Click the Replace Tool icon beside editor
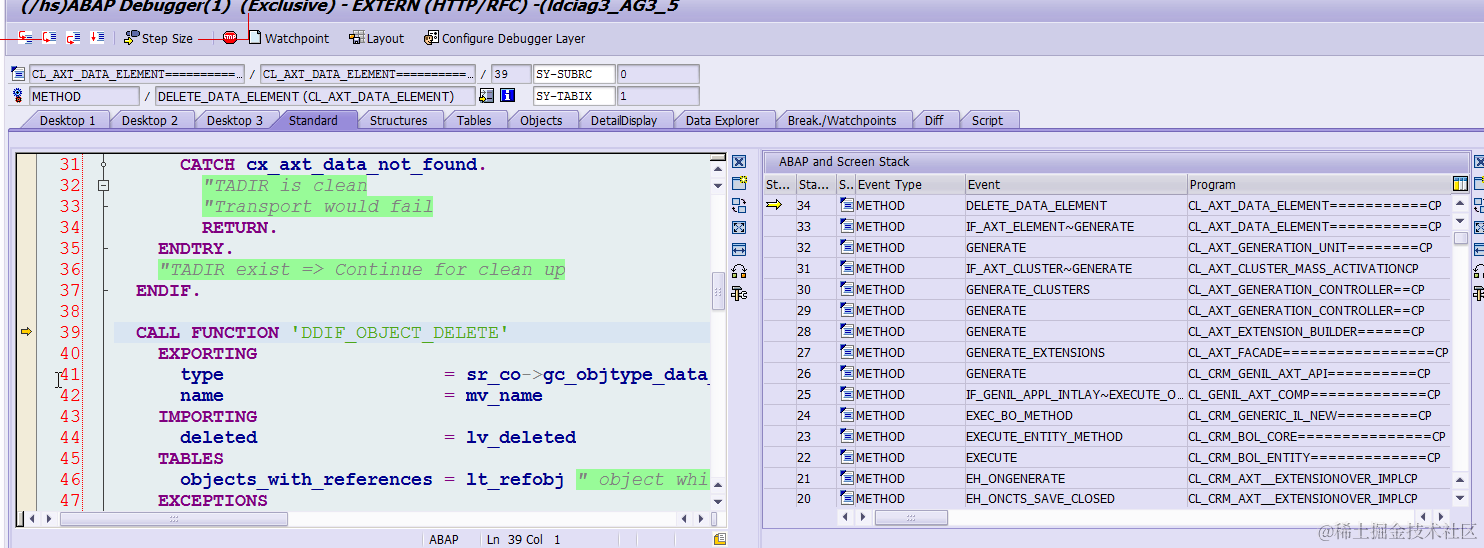Image resolution: width=1484 pixels, height=548 pixels. pyautogui.click(x=739, y=205)
